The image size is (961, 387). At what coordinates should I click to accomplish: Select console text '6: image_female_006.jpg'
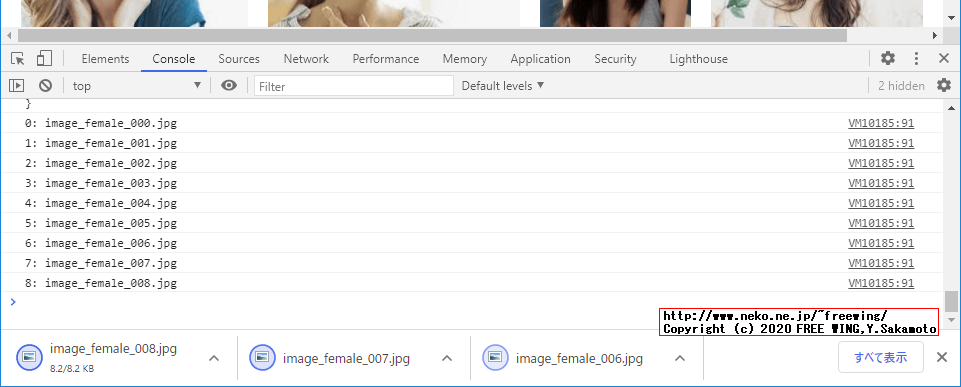point(101,243)
